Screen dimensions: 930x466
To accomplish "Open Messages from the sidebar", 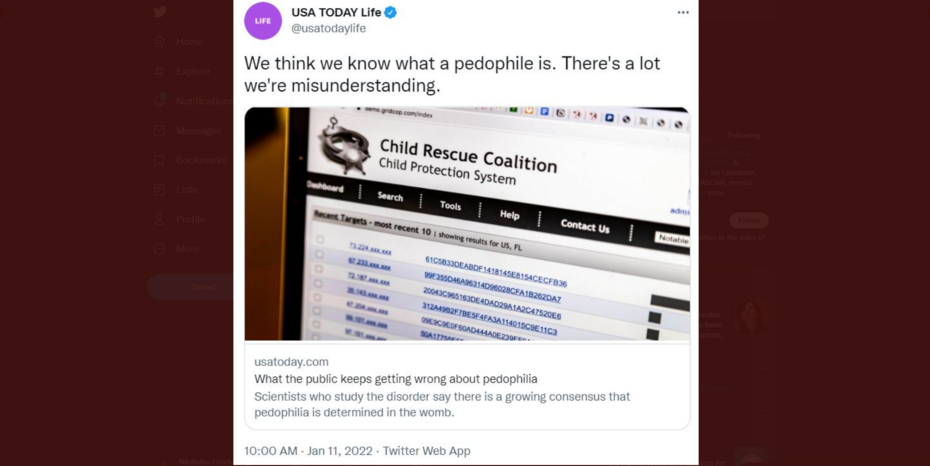I will pos(197,131).
